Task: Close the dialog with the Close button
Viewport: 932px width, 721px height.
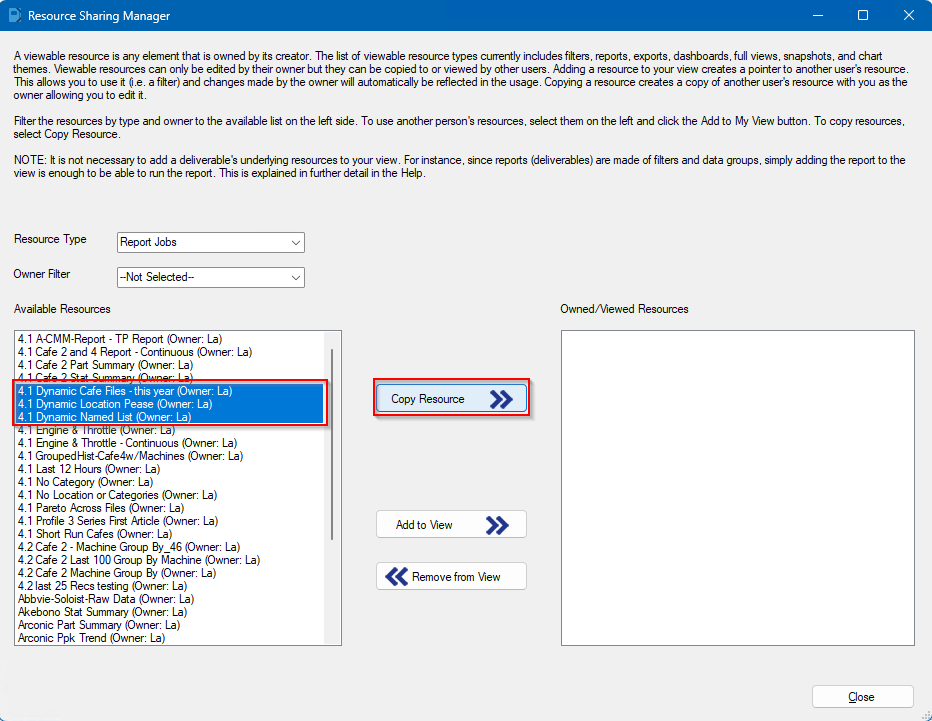Action: coord(862,697)
